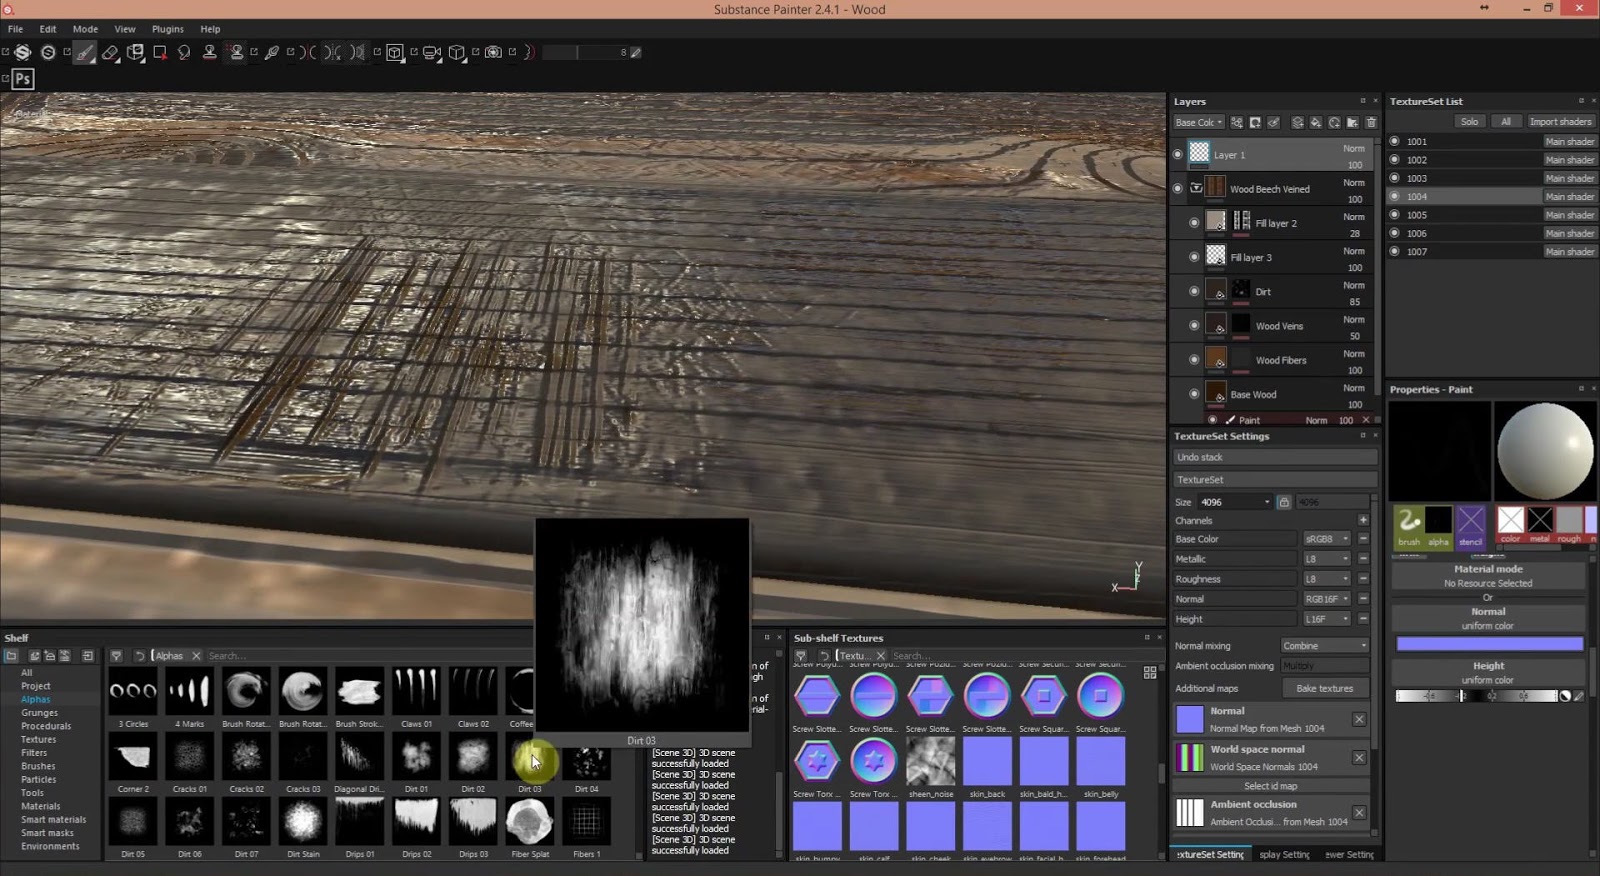The height and width of the screenshot is (876, 1600).
Task: Hide the Wood Beech Veined folder
Action: tap(1177, 188)
